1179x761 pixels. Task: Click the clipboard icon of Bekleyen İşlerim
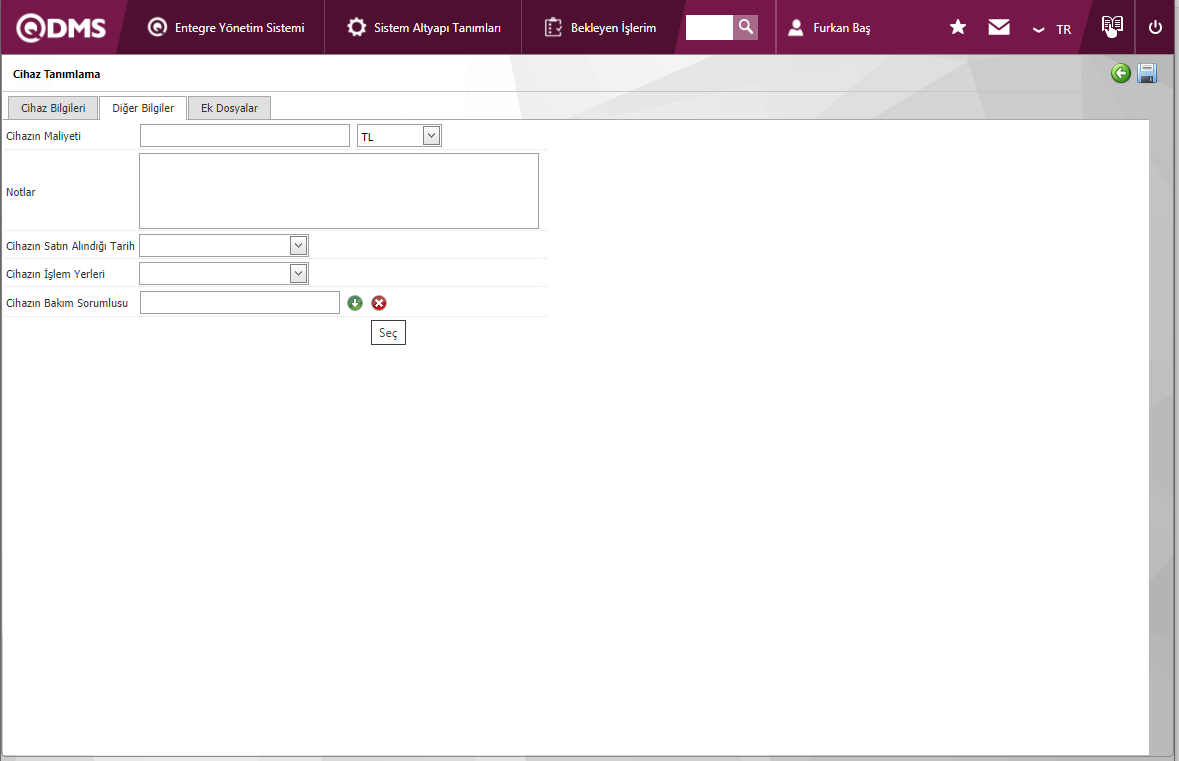click(553, 27)
